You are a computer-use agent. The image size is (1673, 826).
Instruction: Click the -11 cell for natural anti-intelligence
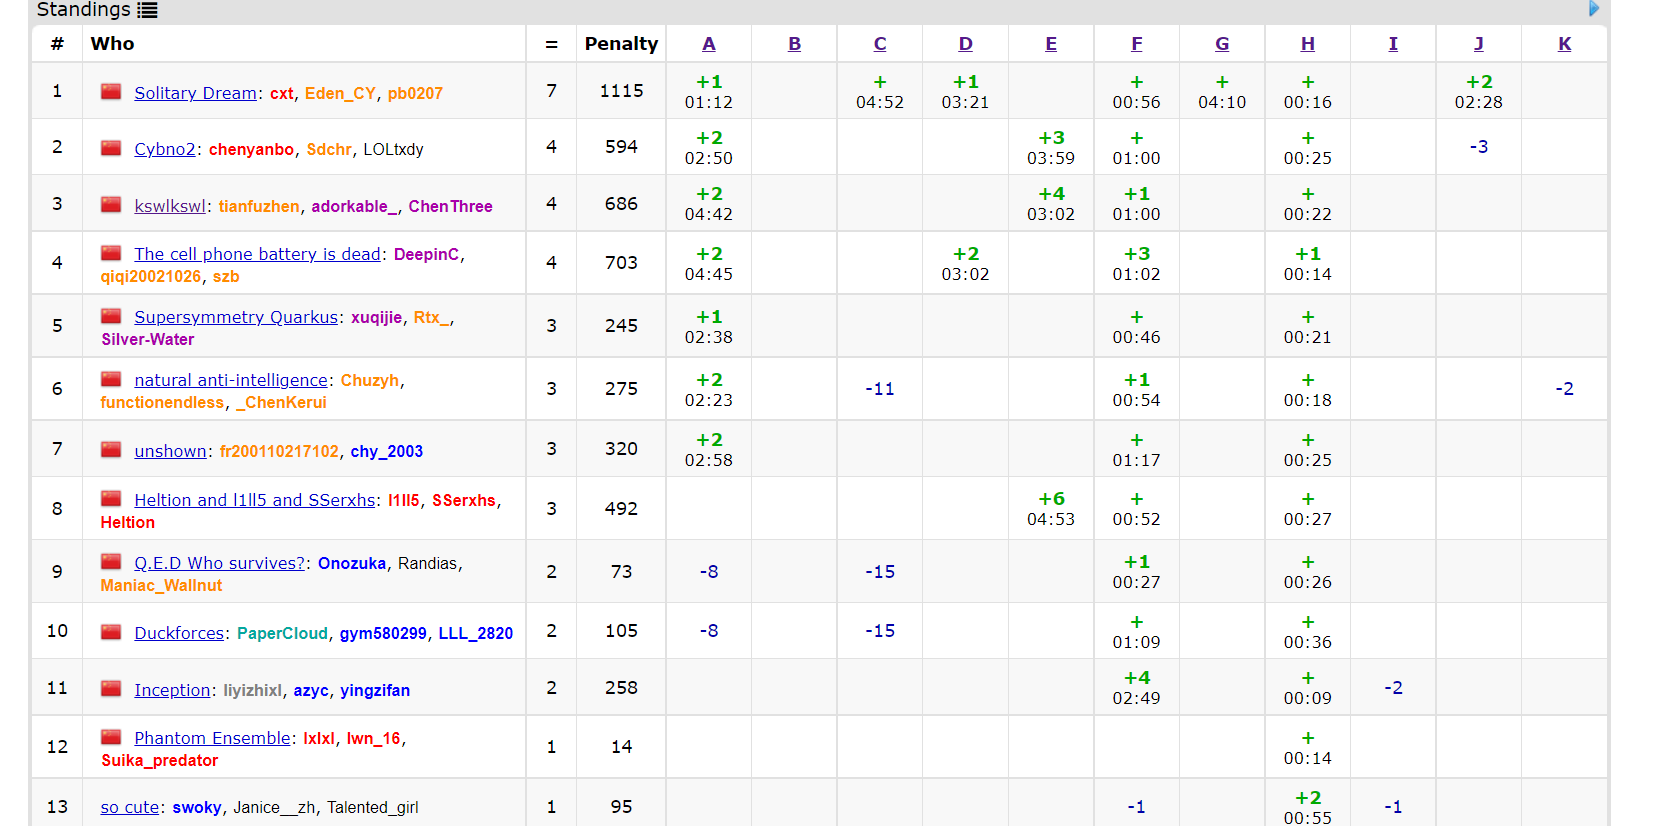[x=879, y=389]
